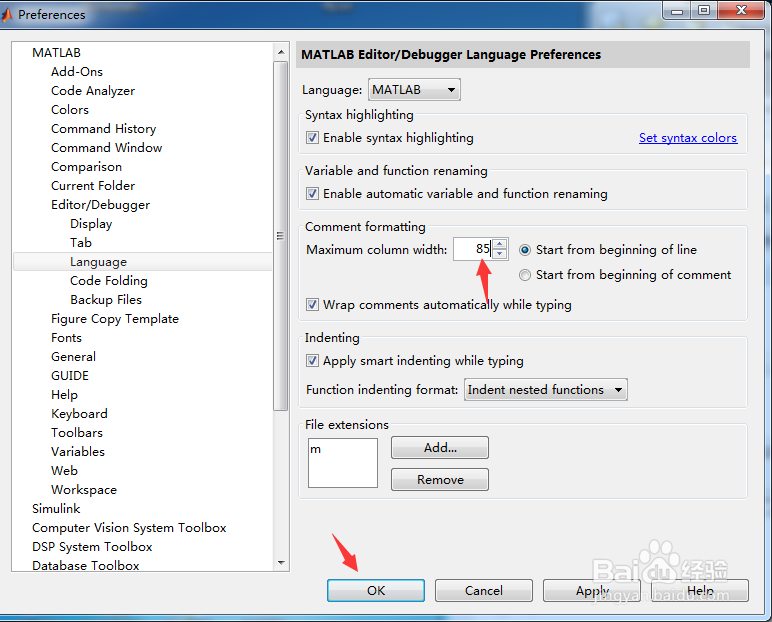The width and height of the screenshot is (772, 622).
Task: Toggle Wrap comments automatically while typing
Action: tap(312, 305)
